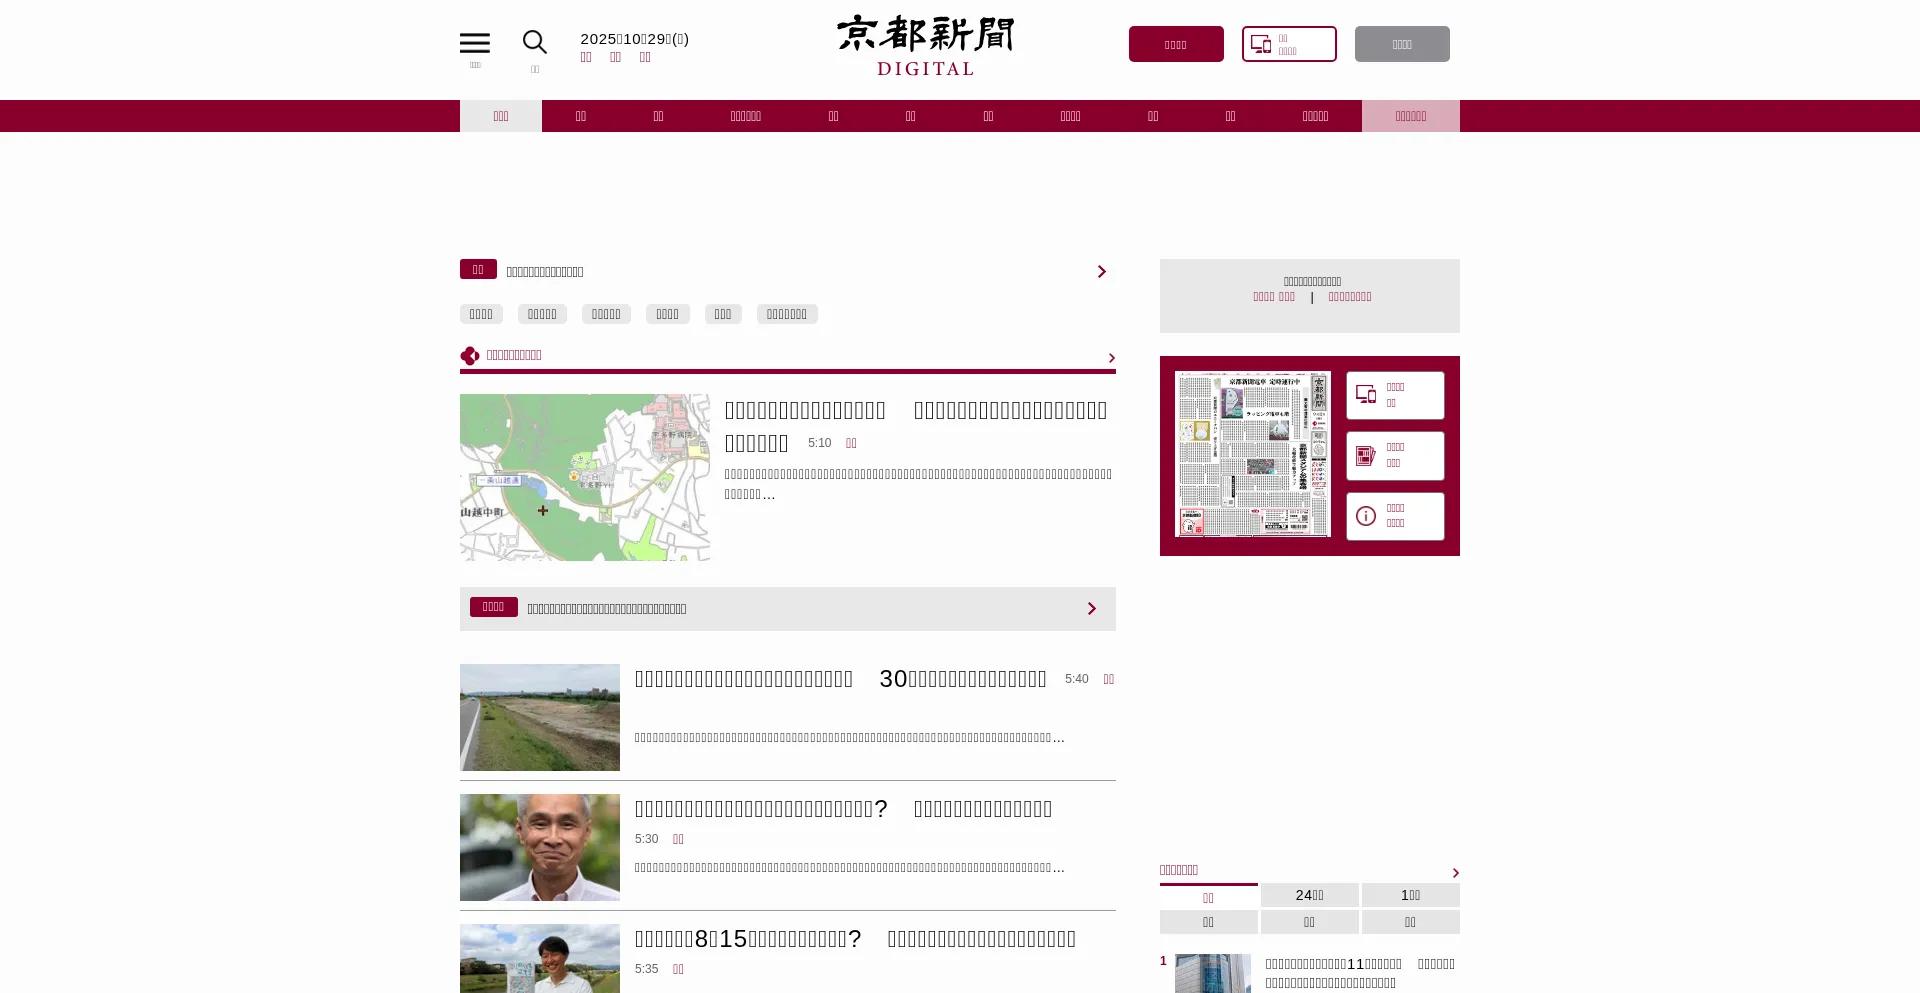Select the ranking tab starting with 1
Screen dimensions: 1920x993
tap(1410, 895)
